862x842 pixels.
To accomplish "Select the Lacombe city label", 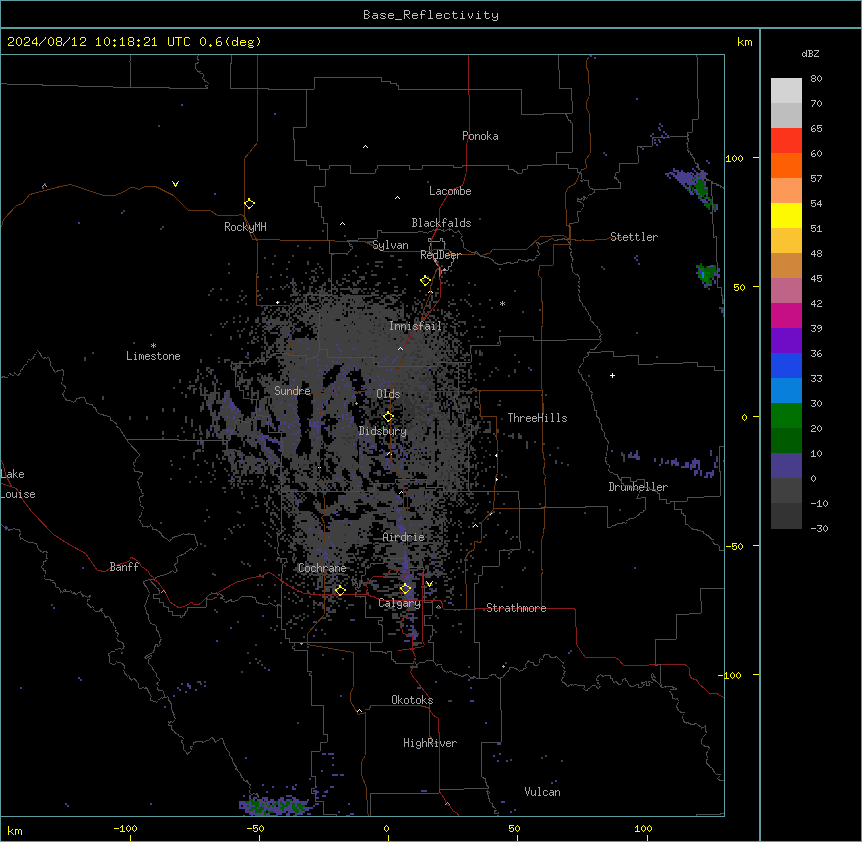I will 450,191.
